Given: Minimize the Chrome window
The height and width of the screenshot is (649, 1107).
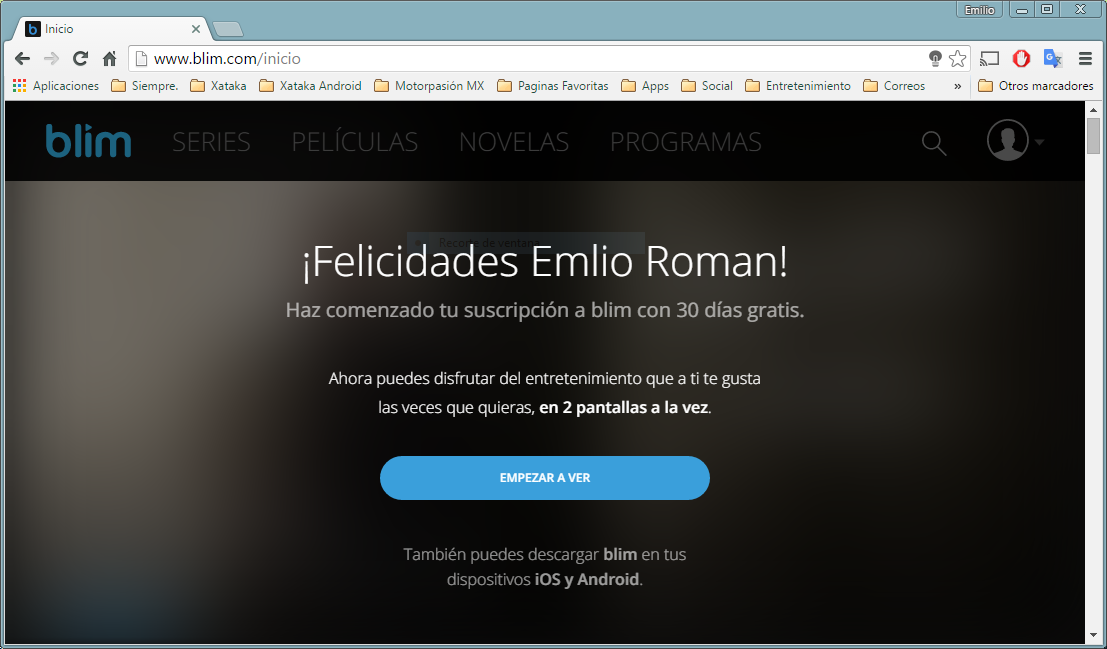Looking at the screenshot, I should coord(1022,10).
